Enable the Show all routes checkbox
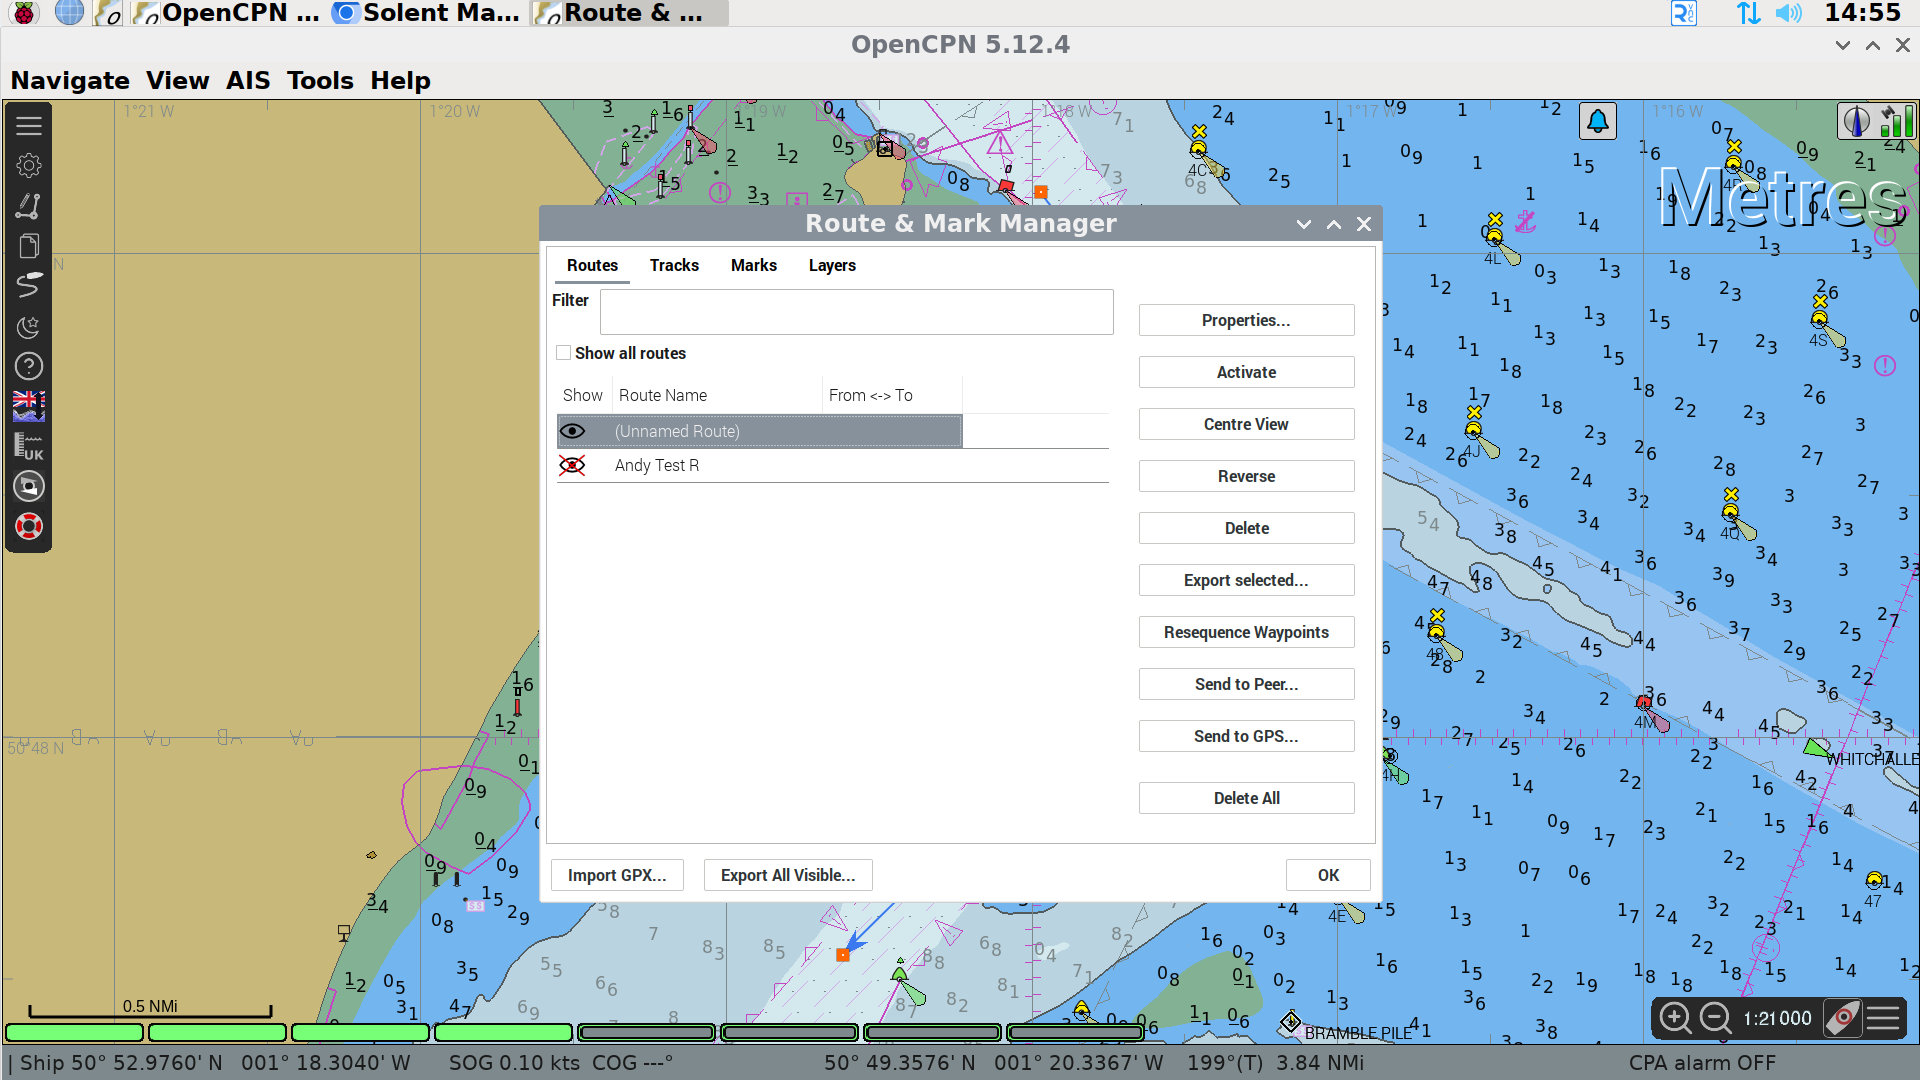 [x=564, y=353]
